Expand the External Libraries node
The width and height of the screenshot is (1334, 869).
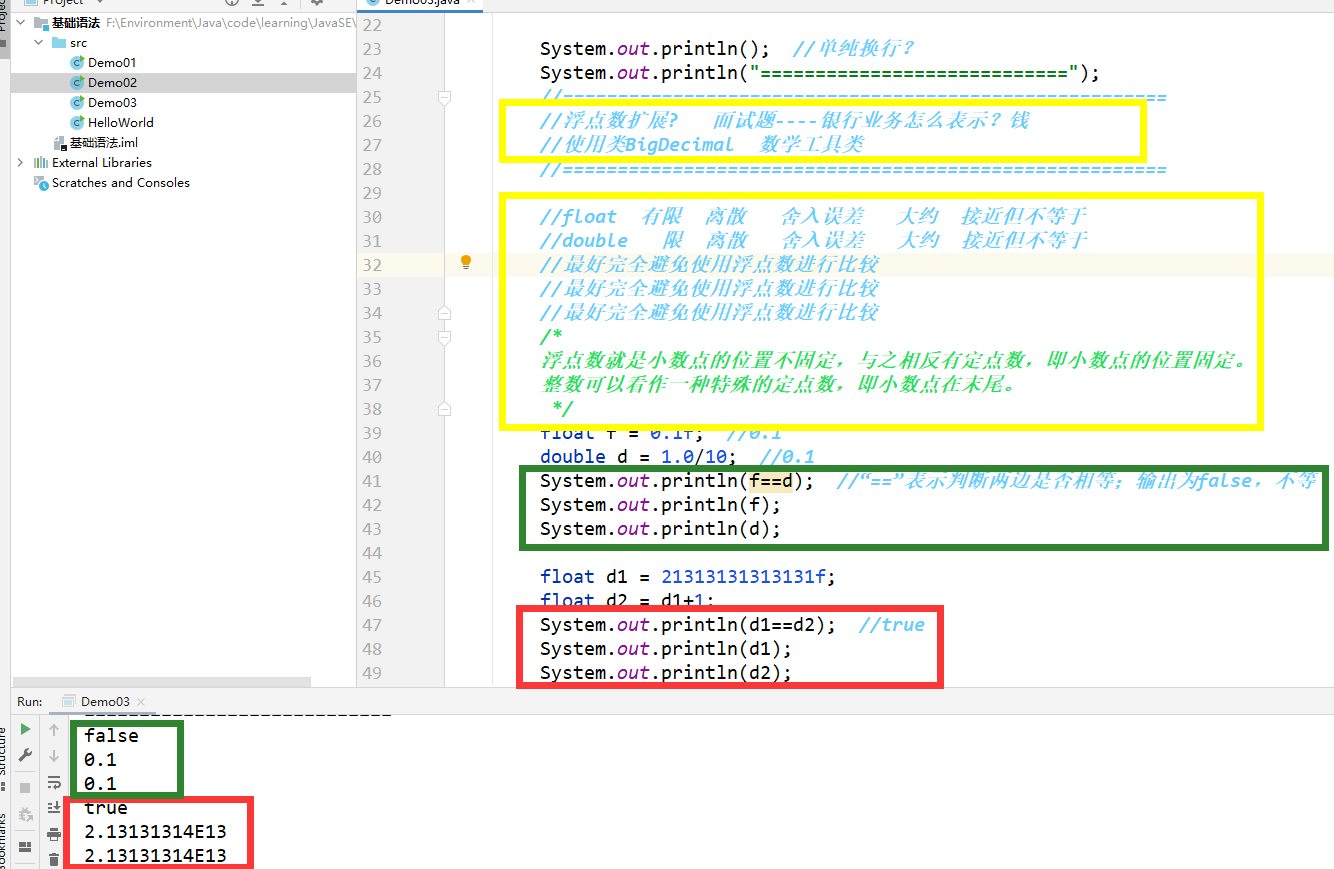click(x=21, y=162)
